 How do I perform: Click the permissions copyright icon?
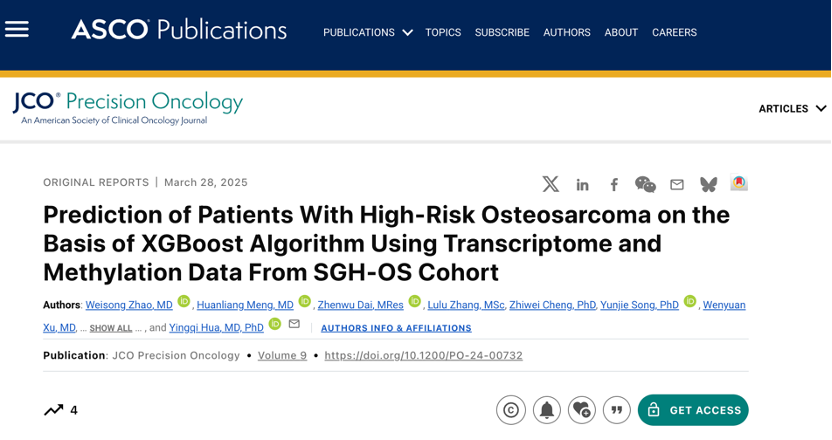click(511, 410)
